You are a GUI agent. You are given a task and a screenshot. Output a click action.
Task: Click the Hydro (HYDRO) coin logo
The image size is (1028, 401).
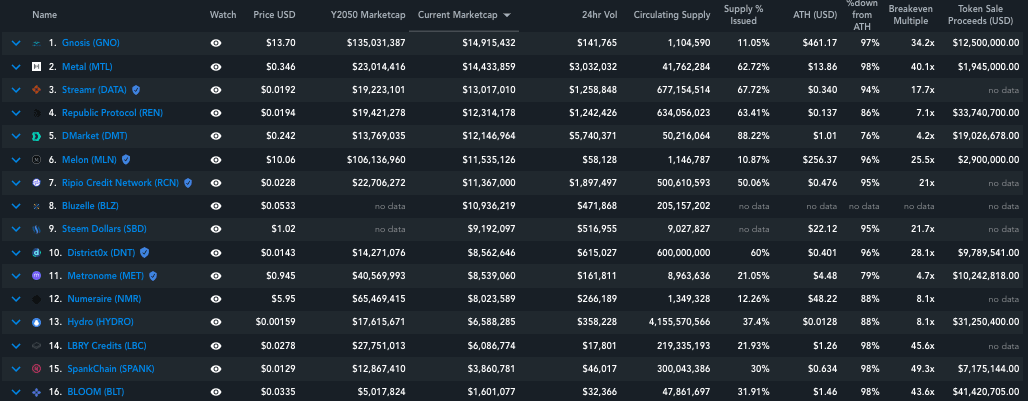pos(37,322)
